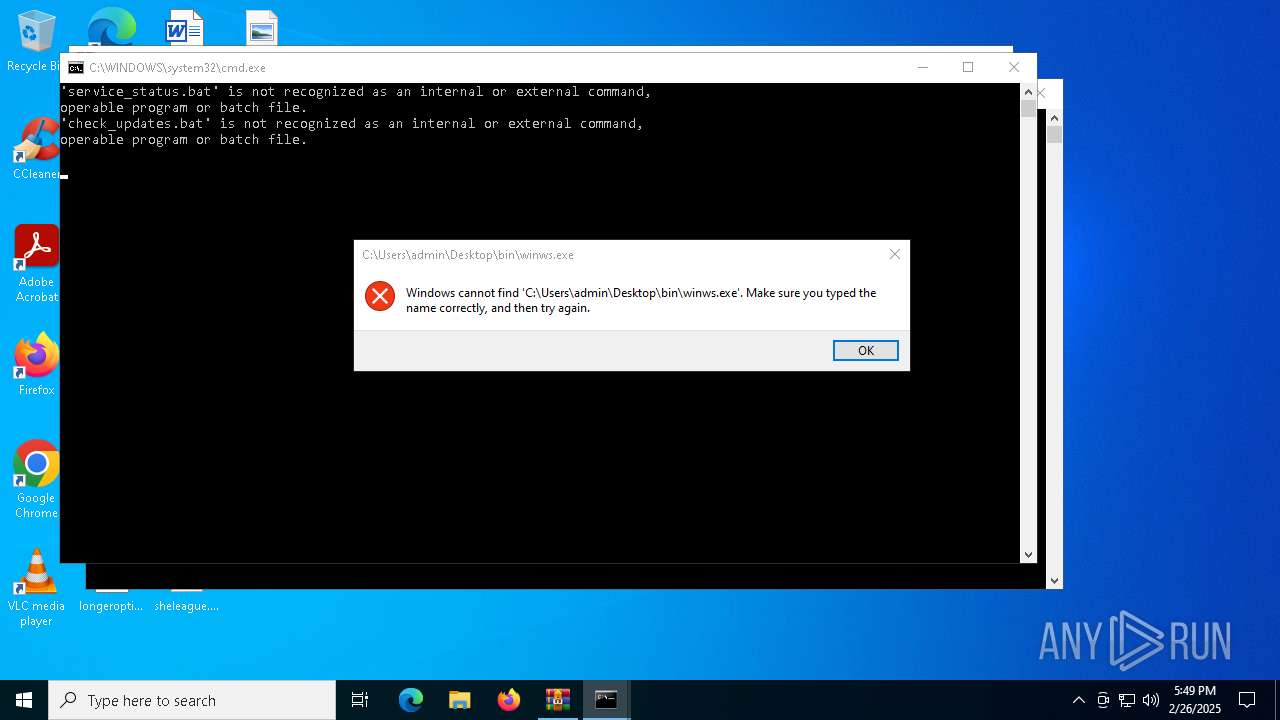1280x720 pixels.
Task: Click cmd.exe scrollbar down arrow
Action: [x=1028, y=554]
